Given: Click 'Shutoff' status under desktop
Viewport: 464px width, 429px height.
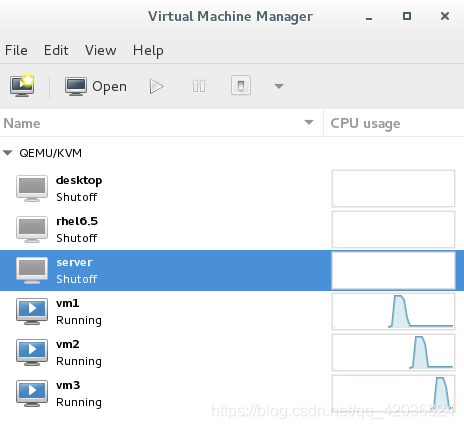Looking at the screenshot, I should (77, 197).
